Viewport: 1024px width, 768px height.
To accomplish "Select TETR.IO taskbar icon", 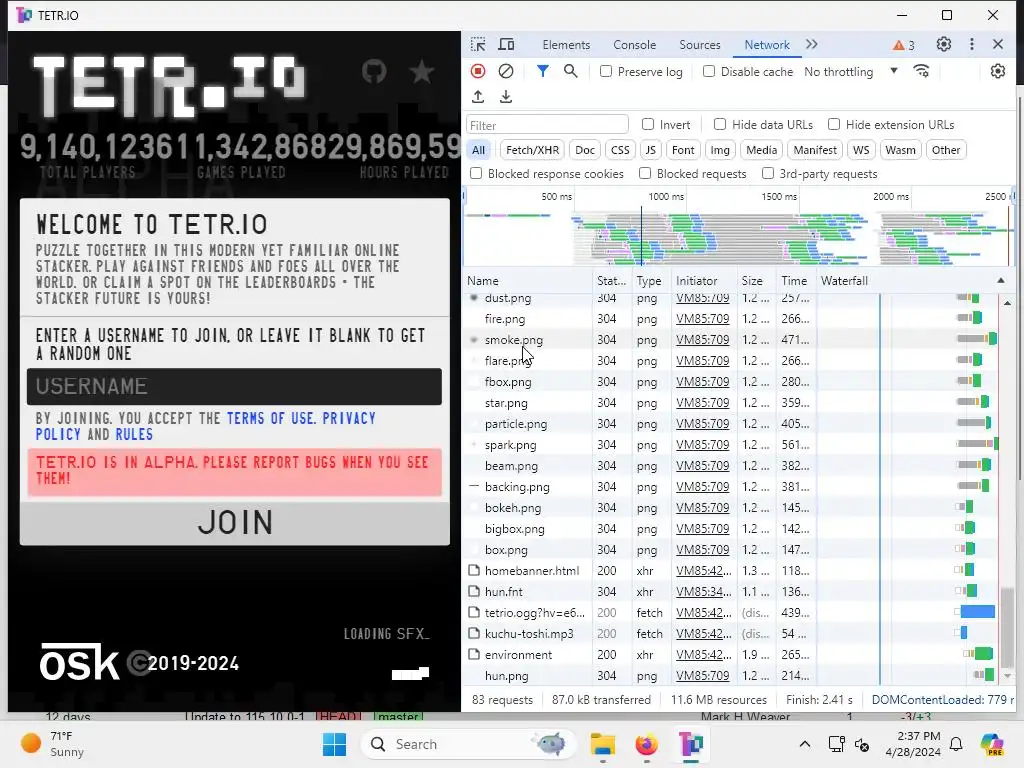I will click(x=690, y=744).
